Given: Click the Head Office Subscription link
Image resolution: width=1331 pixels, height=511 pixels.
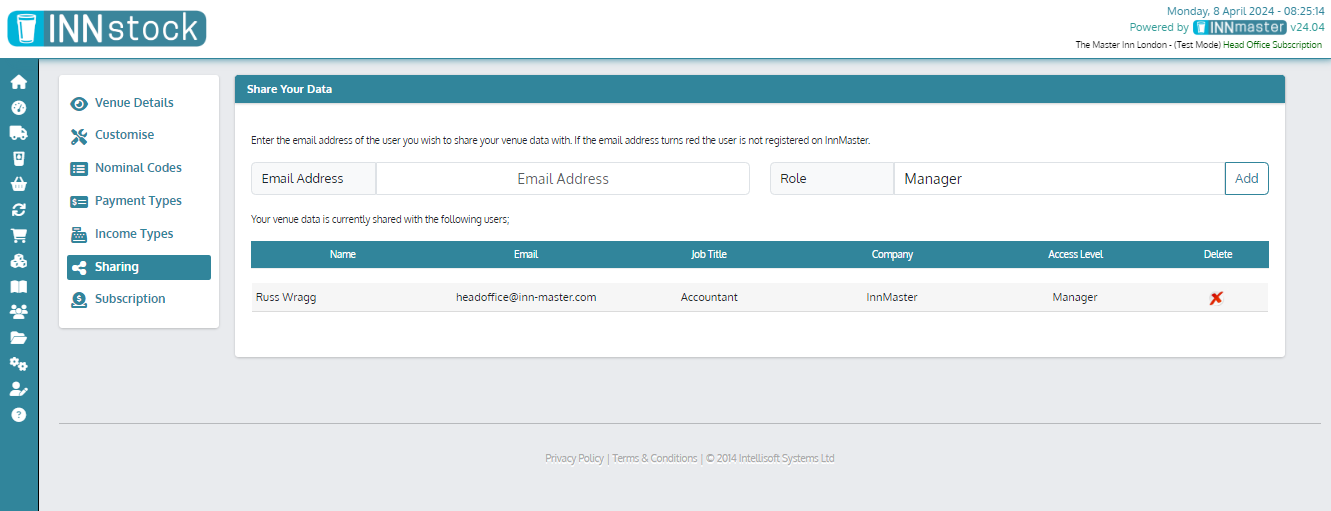Looking at the screenshot, I should 1273,45.
